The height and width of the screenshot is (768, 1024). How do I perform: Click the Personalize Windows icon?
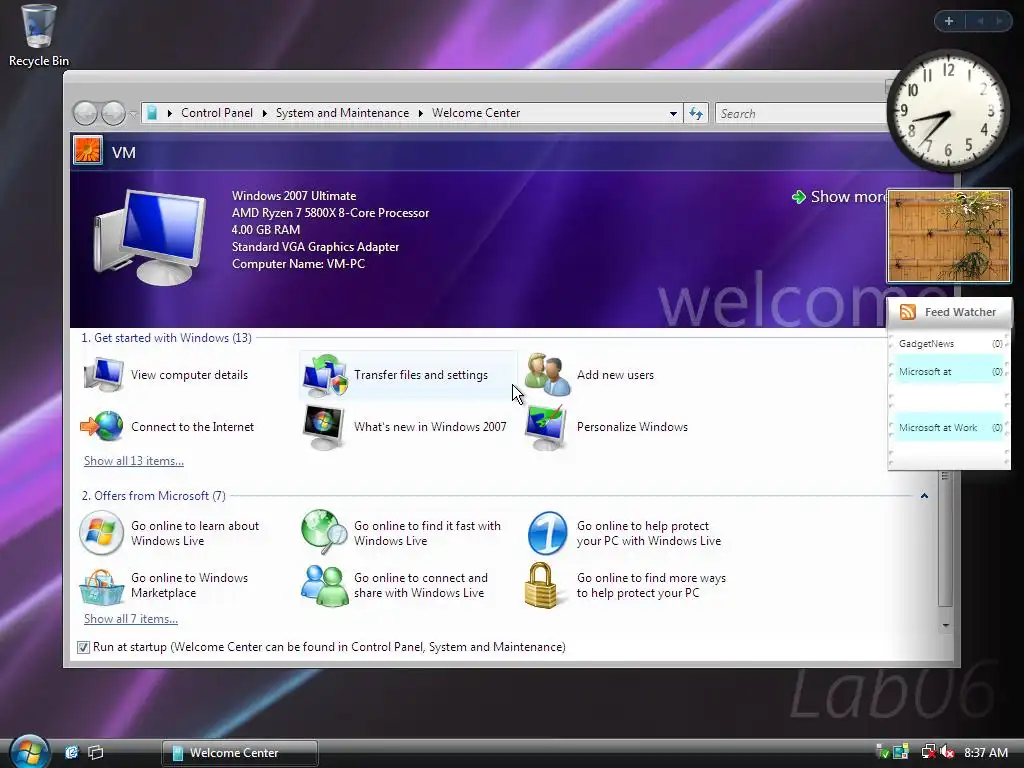click(546, 427)
